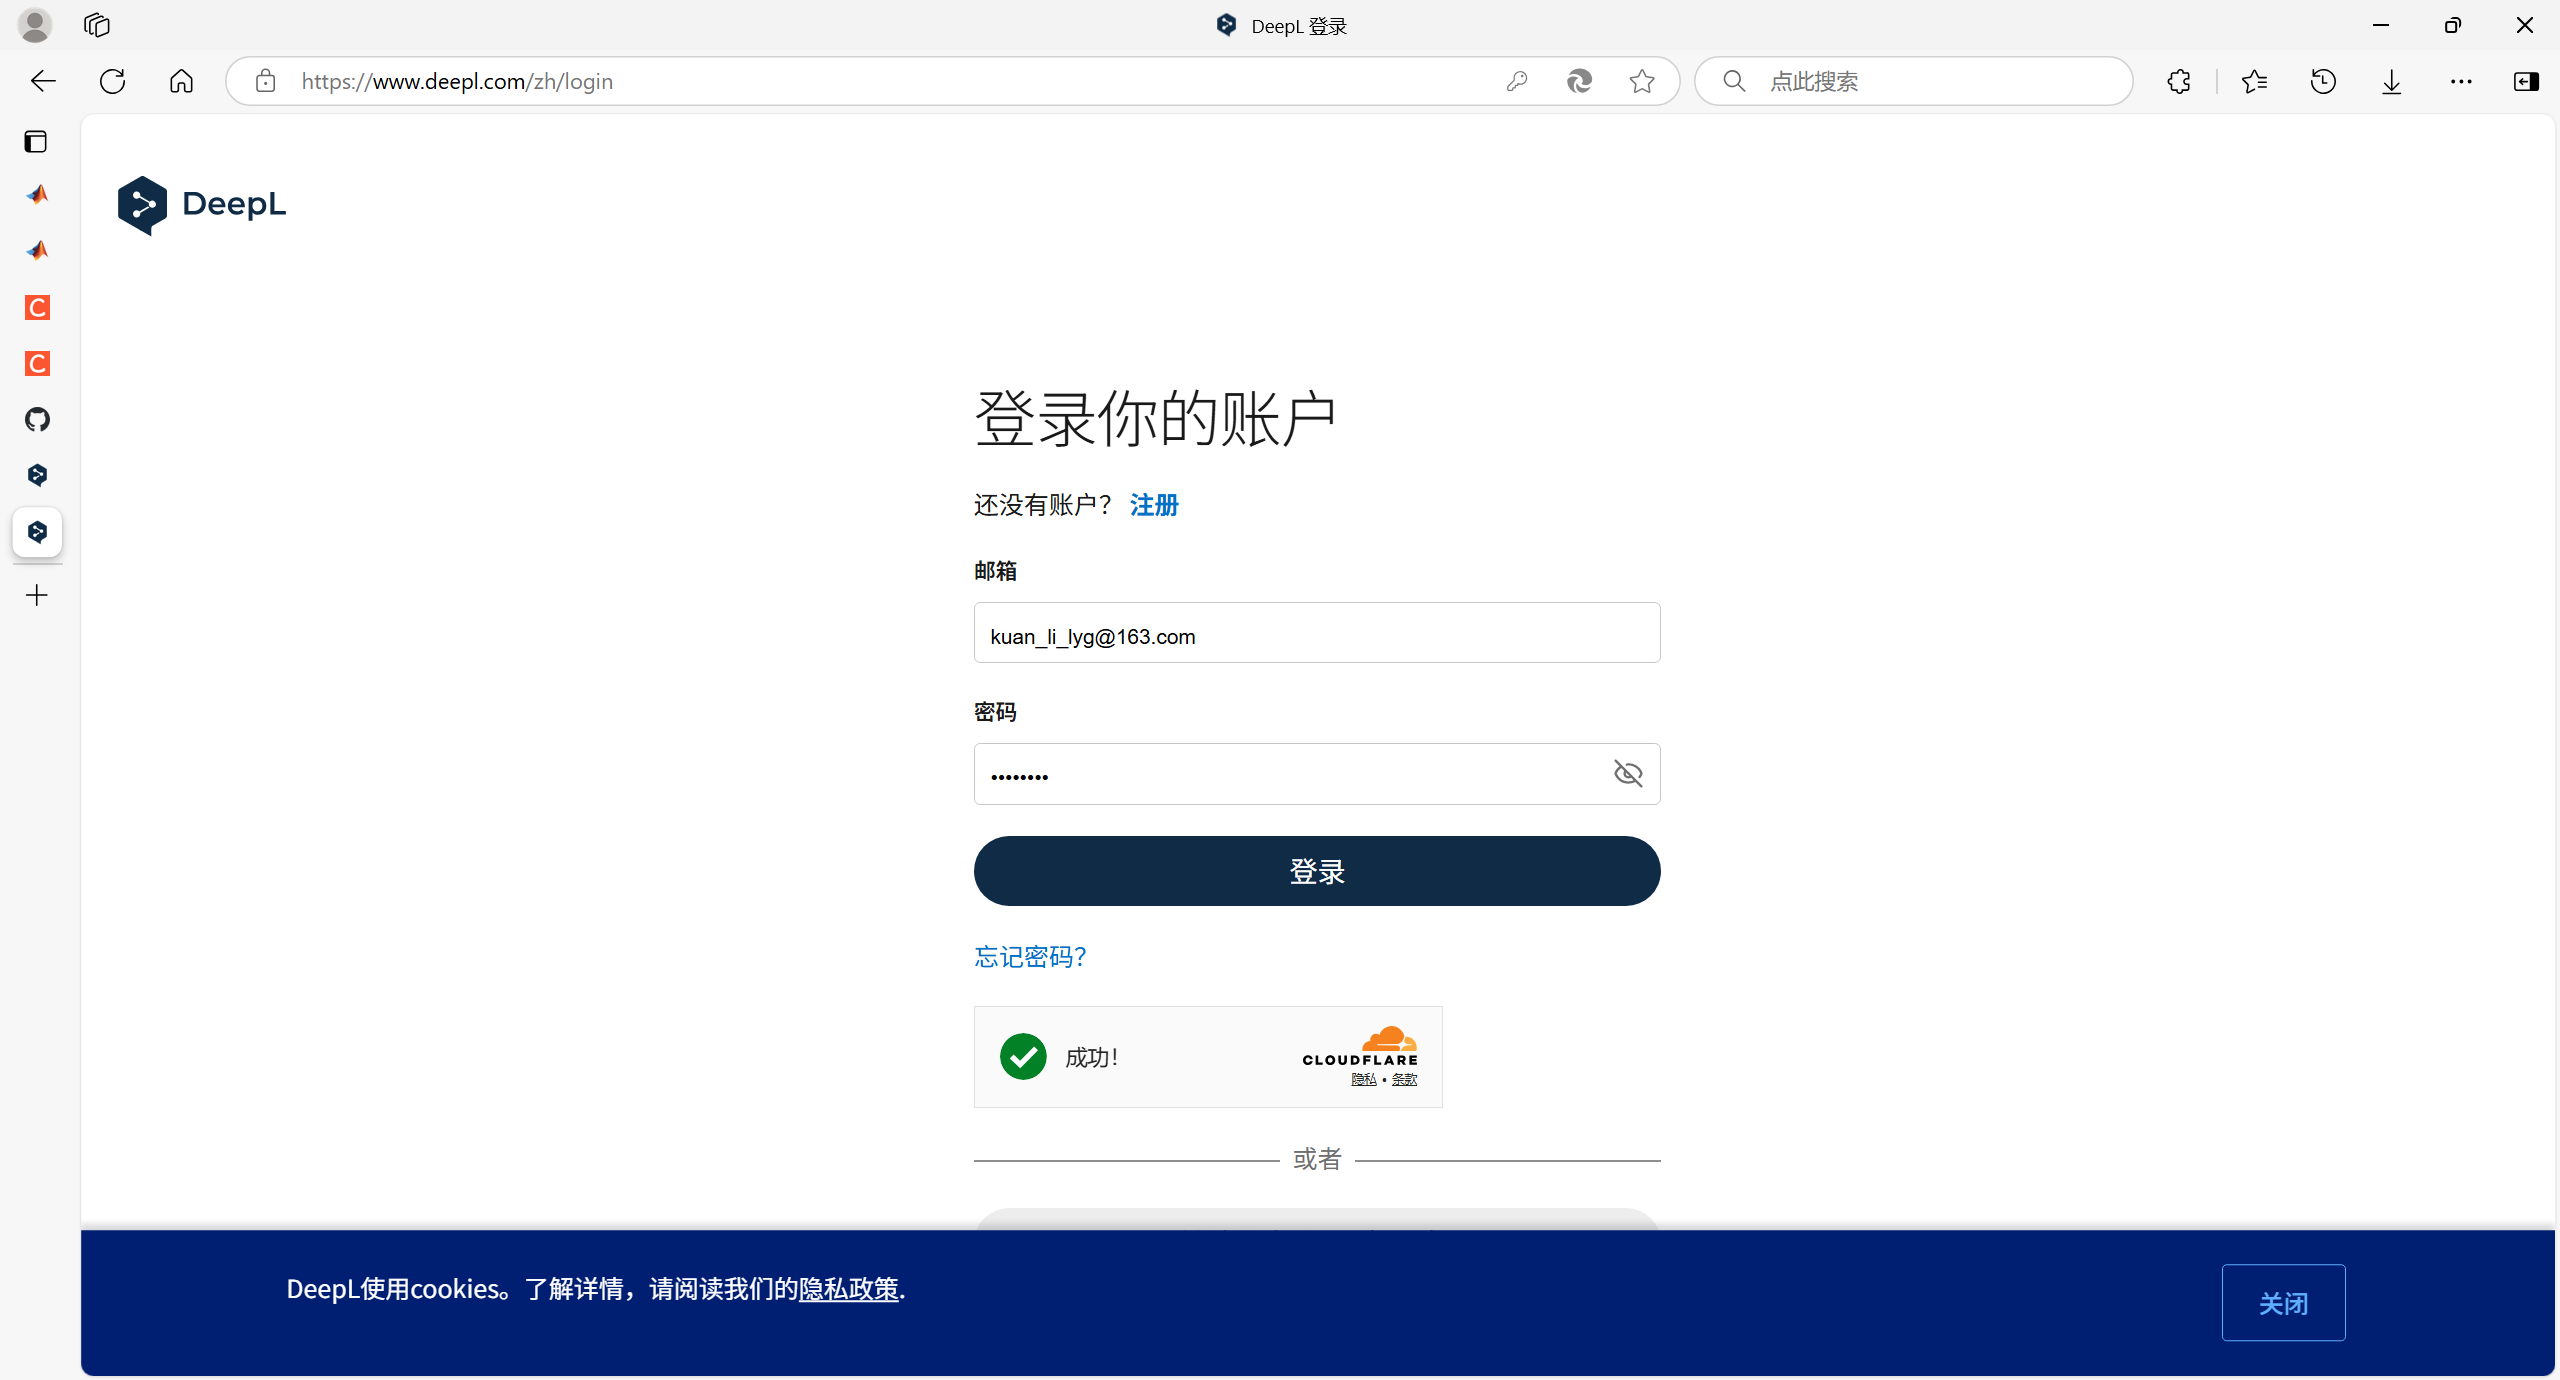
Task: Switch to the first orange C tab
Action: click(x=37, y=307)
